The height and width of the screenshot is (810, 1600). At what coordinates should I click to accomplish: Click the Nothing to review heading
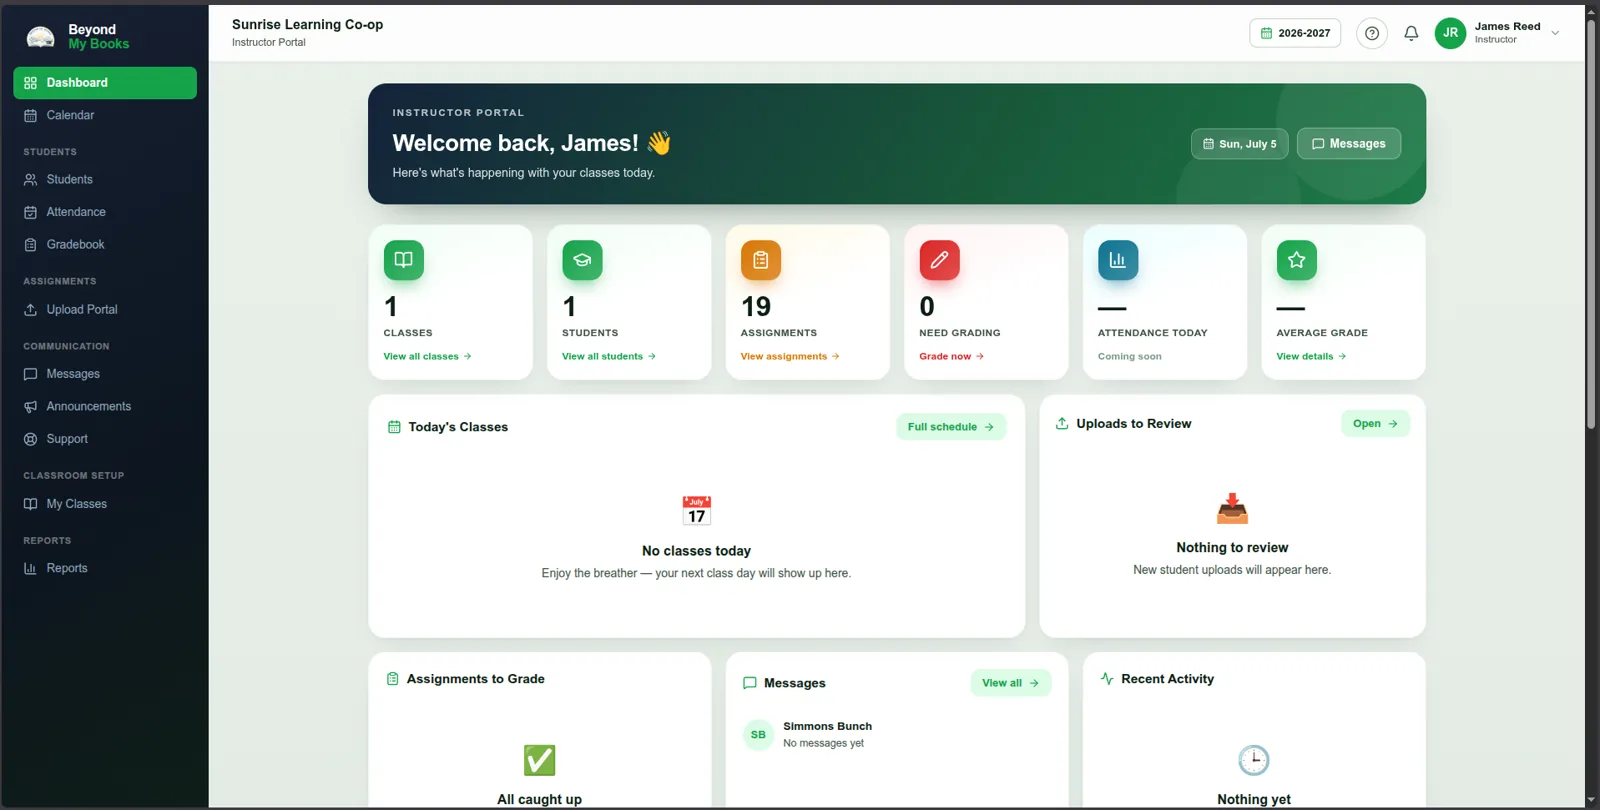tap(1232, 548)
